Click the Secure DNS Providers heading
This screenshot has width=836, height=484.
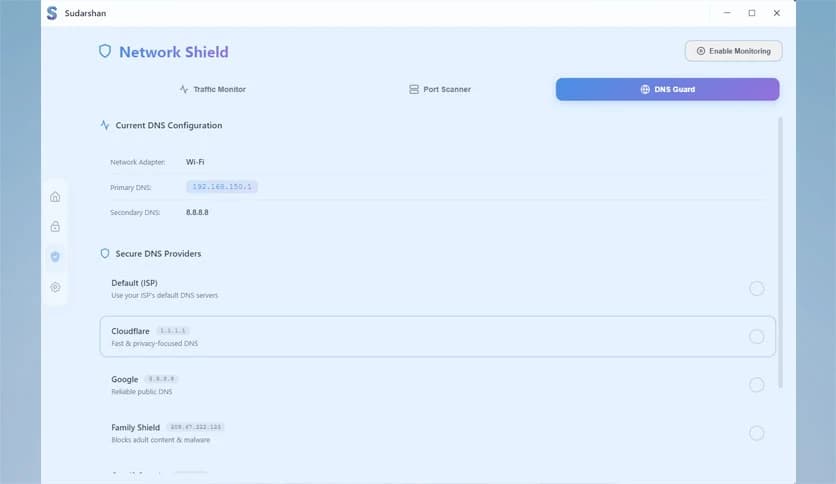tap(158, 254)
